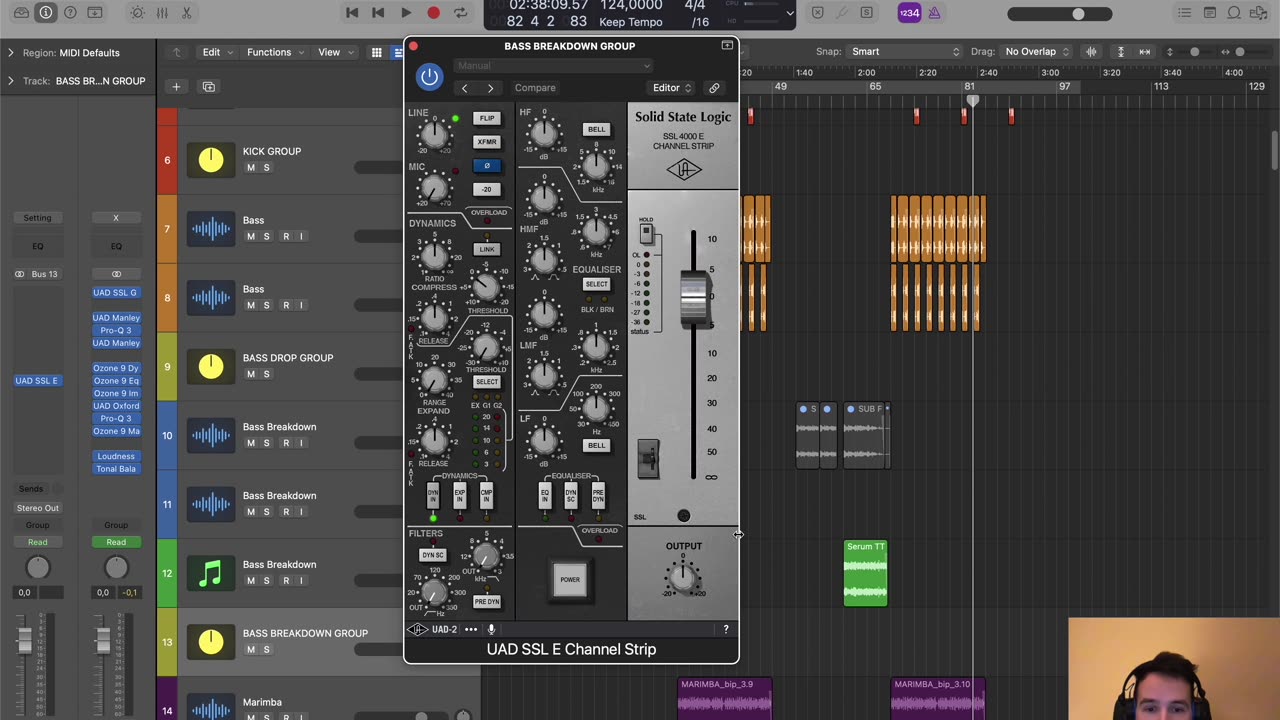Open the media Browsers icon
1280x720 pixels.
pos(1259,13)
